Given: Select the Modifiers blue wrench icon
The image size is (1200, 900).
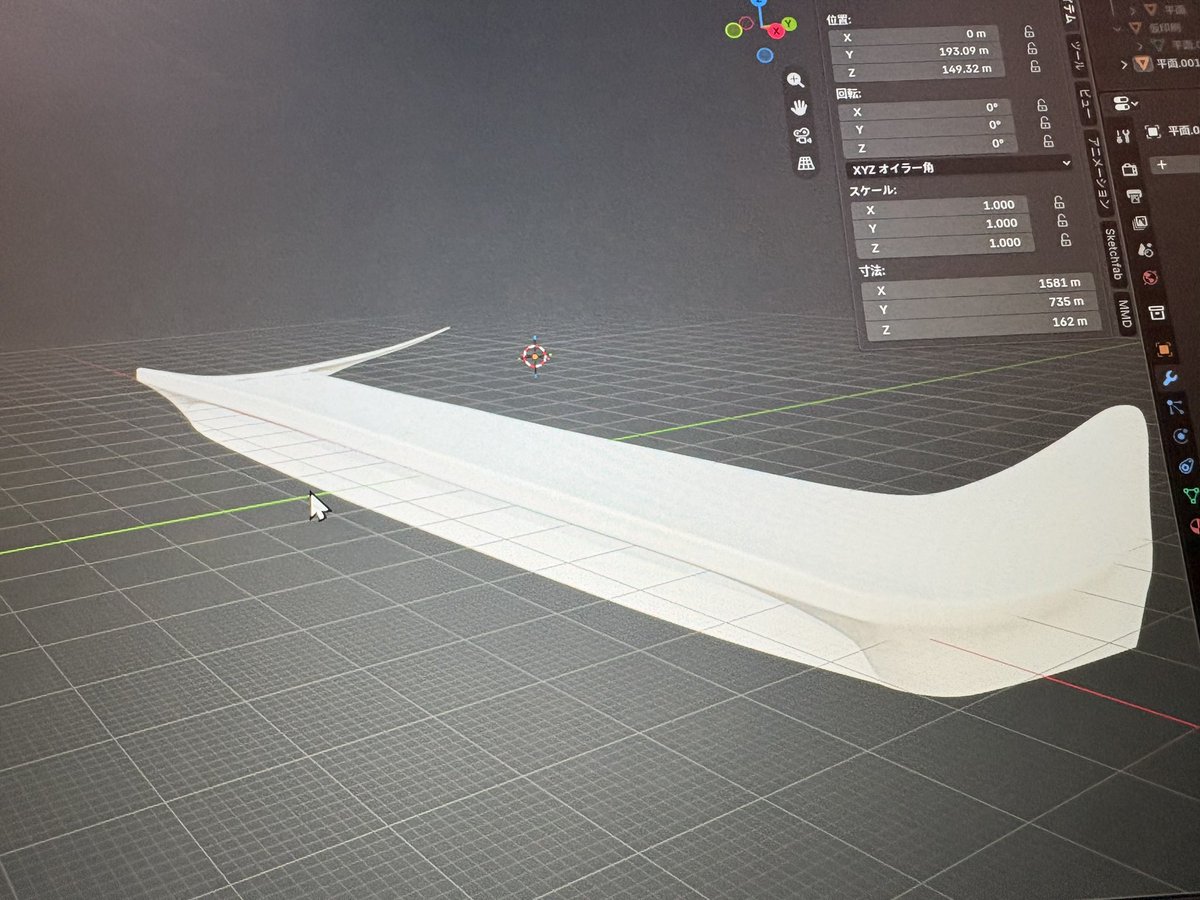Looking at the screenshot, I should tap(1171, 378).
